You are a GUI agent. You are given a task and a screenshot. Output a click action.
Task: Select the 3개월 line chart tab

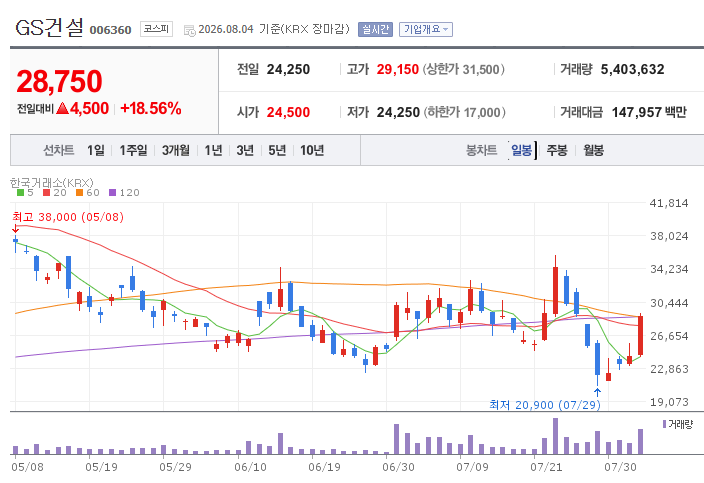176,150
